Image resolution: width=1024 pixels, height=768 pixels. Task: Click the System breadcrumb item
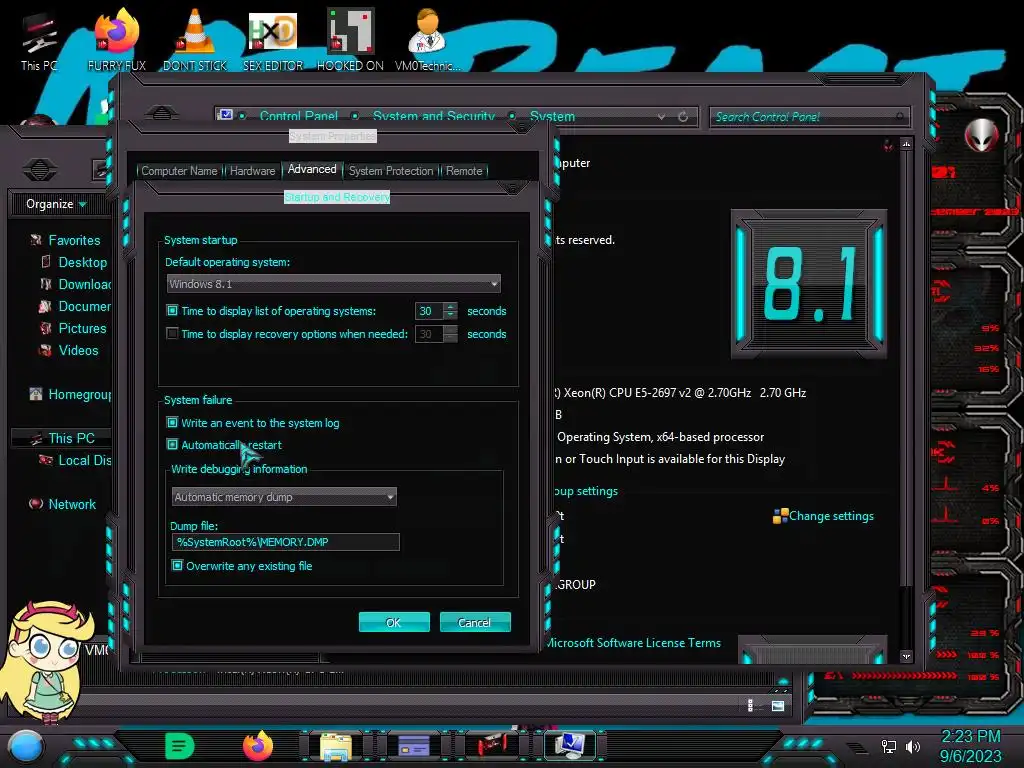click(x=552, y=116)
